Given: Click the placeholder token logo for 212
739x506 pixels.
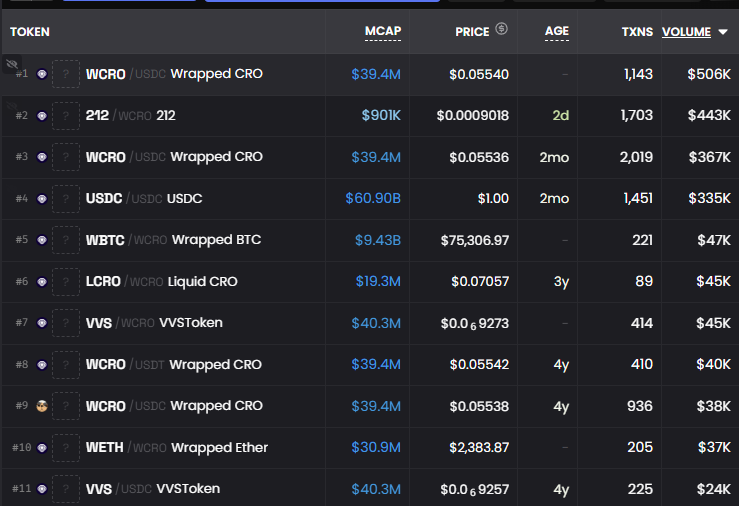Looking at the screenshot, I should point(66,115).
